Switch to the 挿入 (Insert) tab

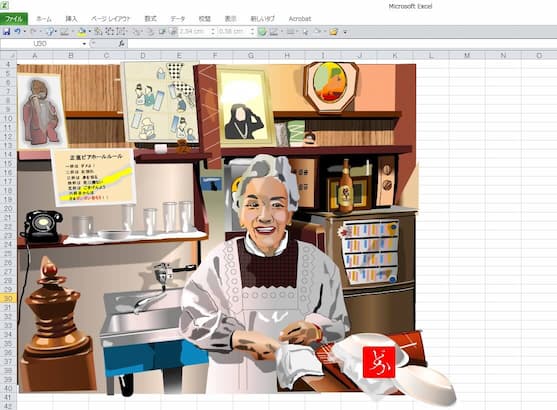[x=71, y=19]
